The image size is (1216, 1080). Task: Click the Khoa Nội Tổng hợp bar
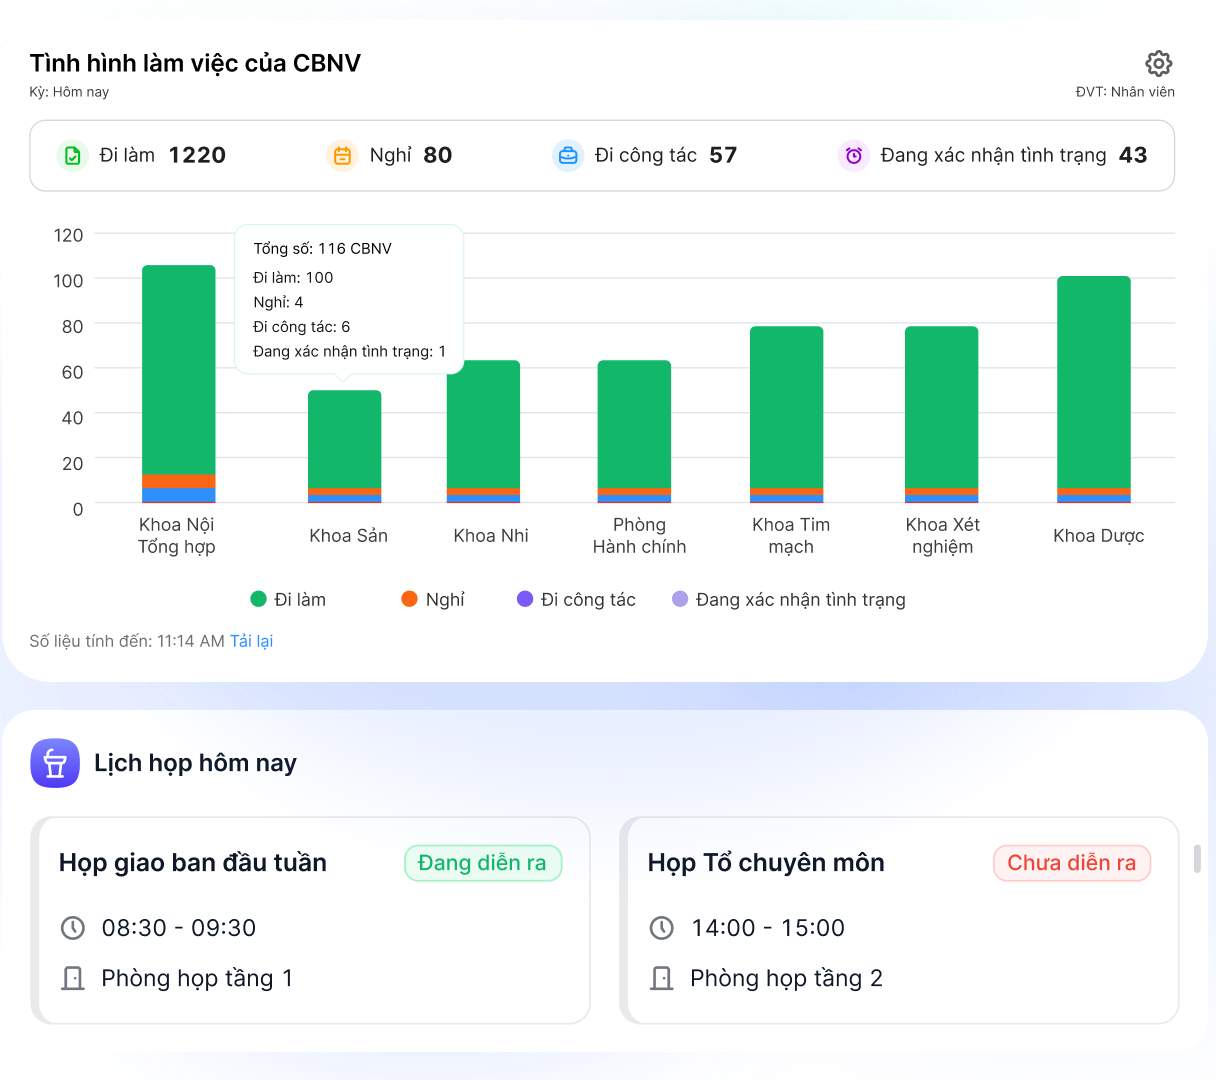[x=179, y=384]
